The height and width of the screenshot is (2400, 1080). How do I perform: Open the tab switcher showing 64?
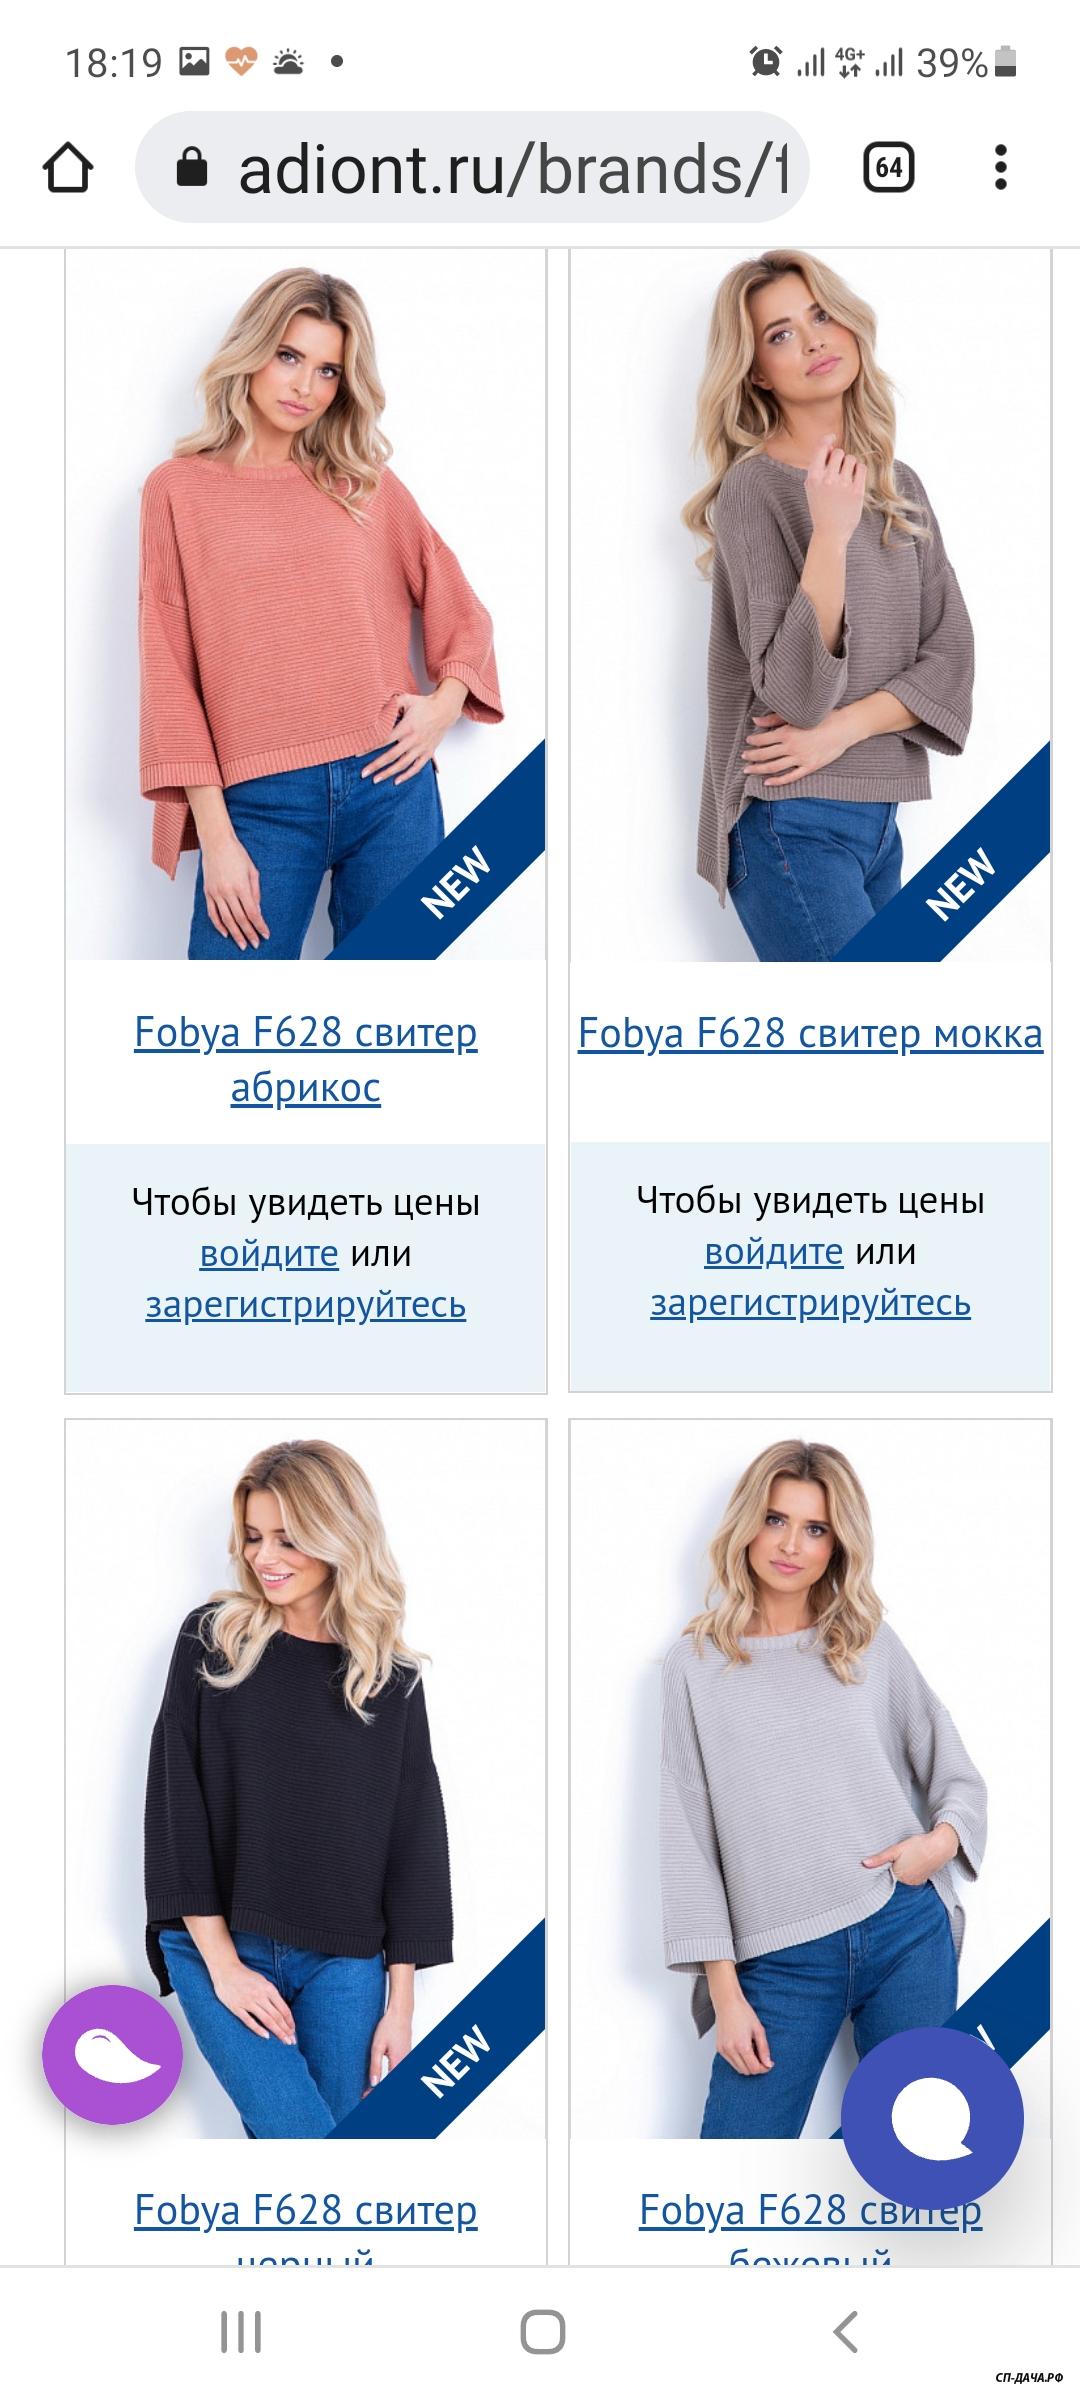pyautogui.click(x=888, y=167)
